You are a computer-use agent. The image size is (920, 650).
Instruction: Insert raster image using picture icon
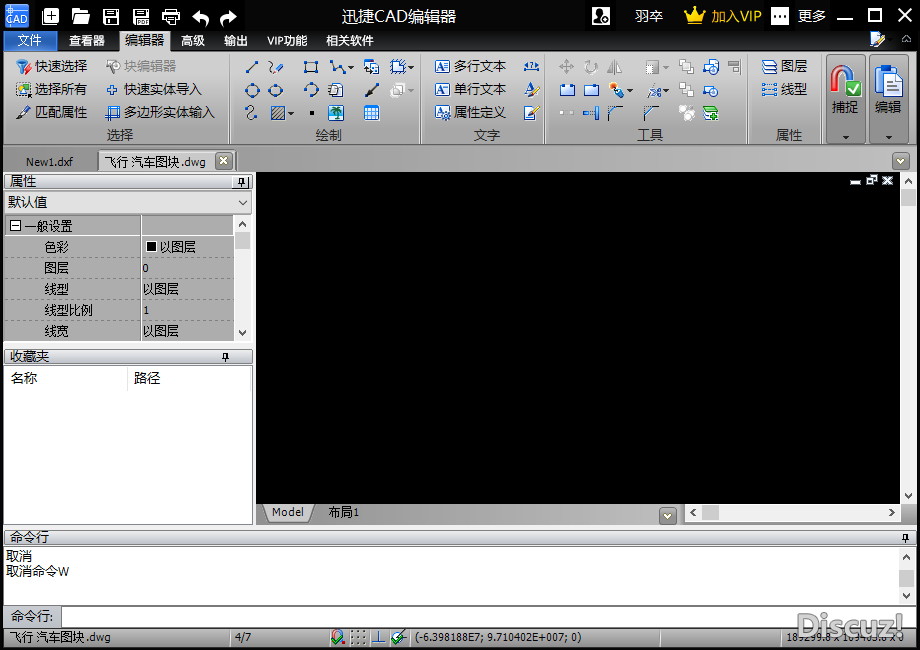[336, 113]
